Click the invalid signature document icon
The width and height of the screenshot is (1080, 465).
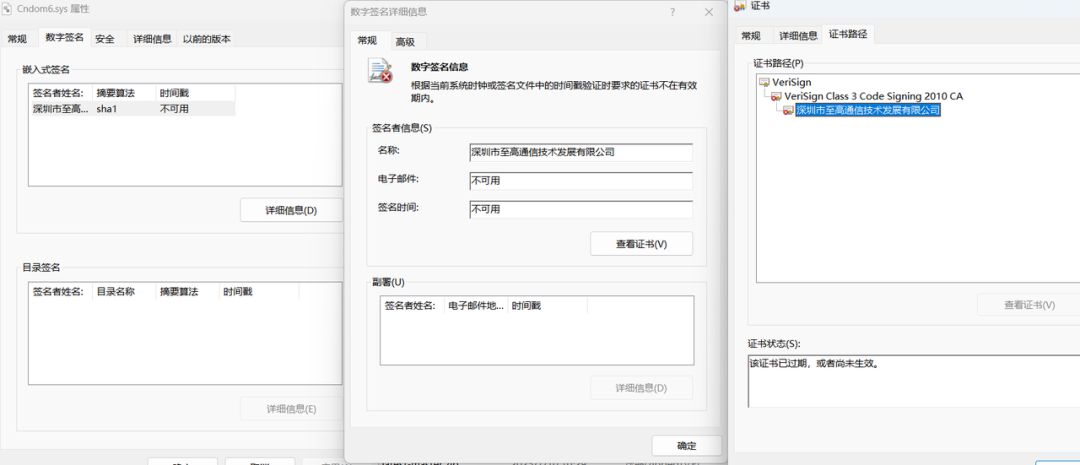pyautogui.click(x=380, y=71)
